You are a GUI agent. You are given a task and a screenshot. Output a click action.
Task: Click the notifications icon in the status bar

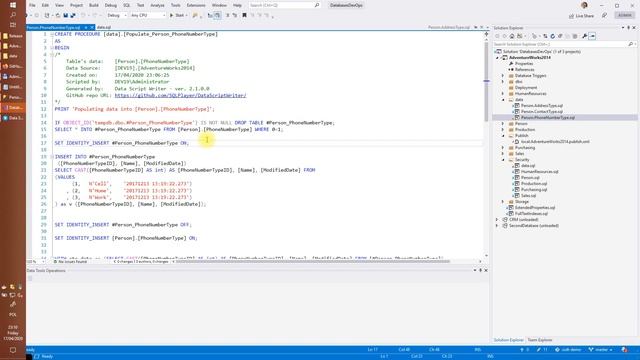[x=624, y=350]
